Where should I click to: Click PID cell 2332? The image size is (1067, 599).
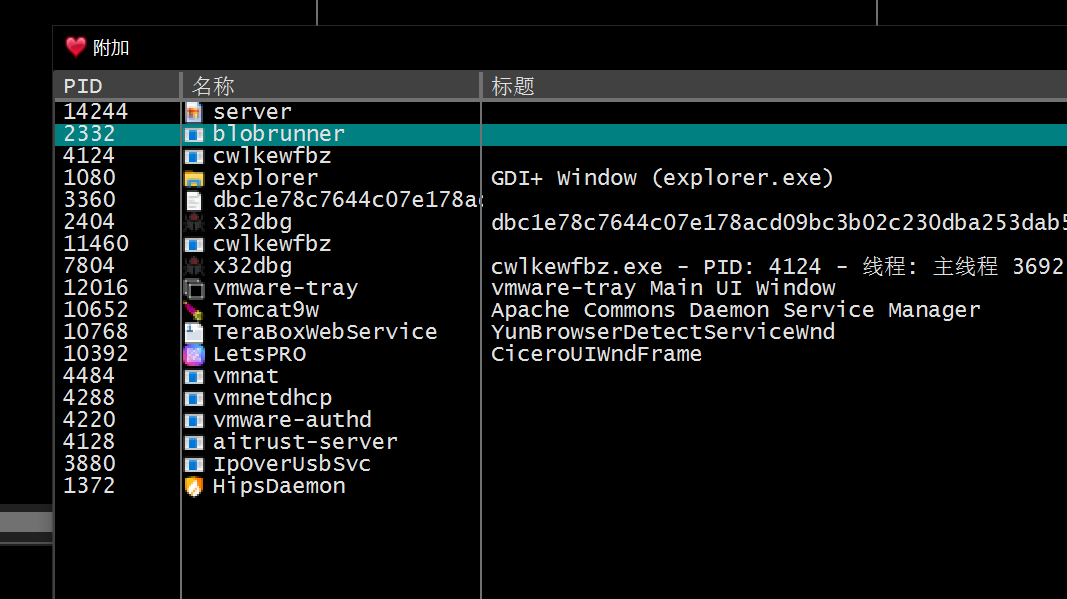(89, 134)
